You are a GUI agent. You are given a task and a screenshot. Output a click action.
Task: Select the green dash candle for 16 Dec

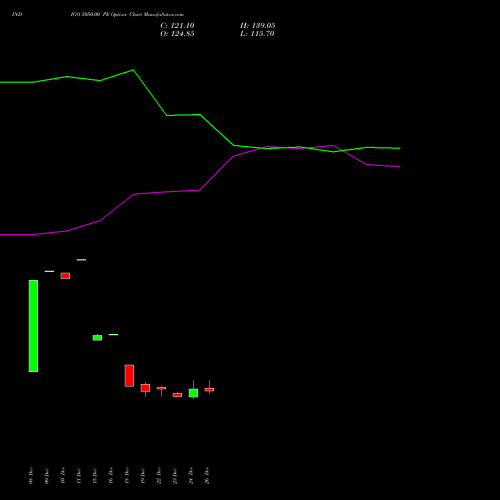coord(113,334)
